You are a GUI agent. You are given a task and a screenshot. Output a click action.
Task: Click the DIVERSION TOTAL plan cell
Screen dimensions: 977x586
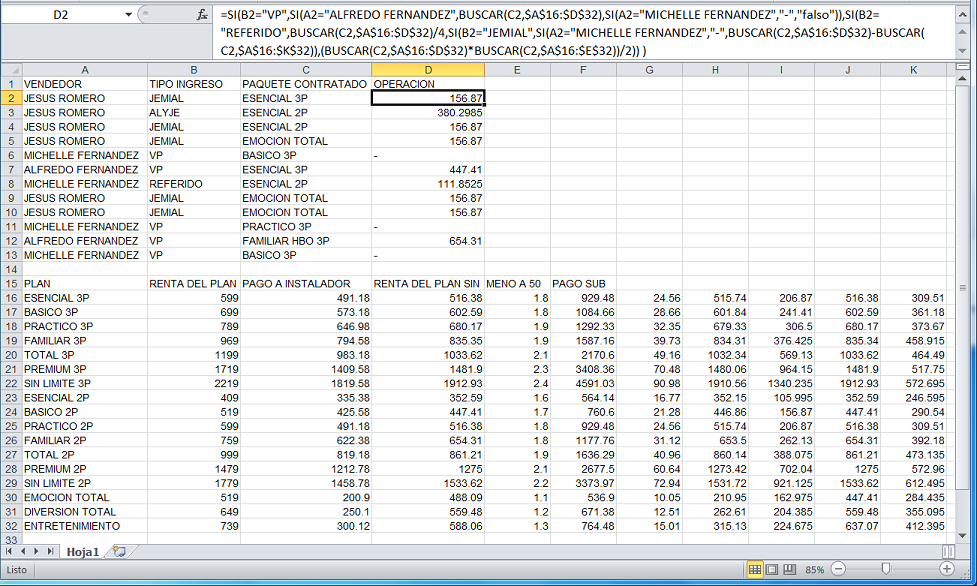coord(85,512)
